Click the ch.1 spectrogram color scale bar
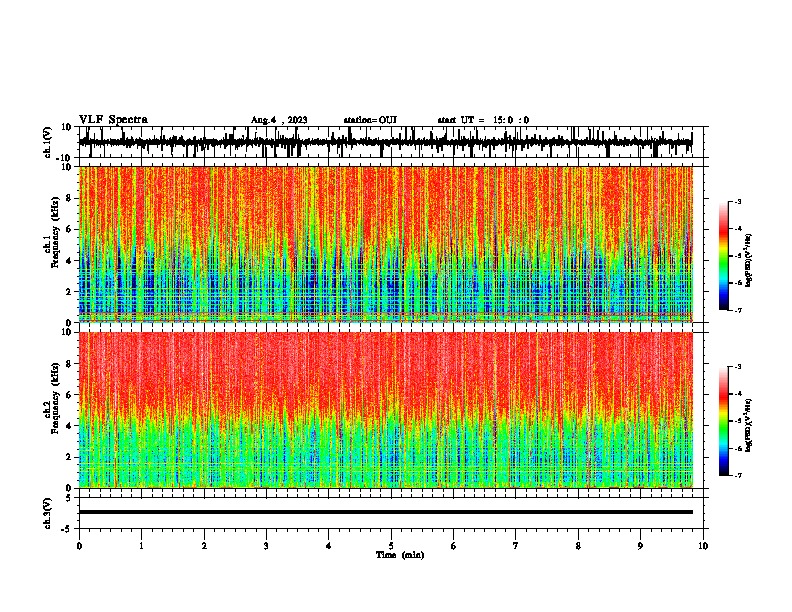 coord(724,256)
